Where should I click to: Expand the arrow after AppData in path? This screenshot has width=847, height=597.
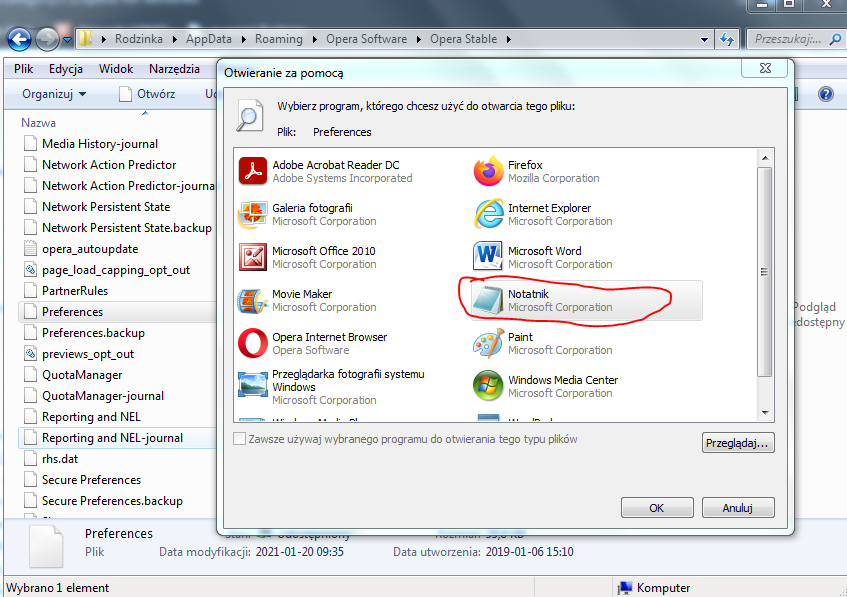click(244, 39)
